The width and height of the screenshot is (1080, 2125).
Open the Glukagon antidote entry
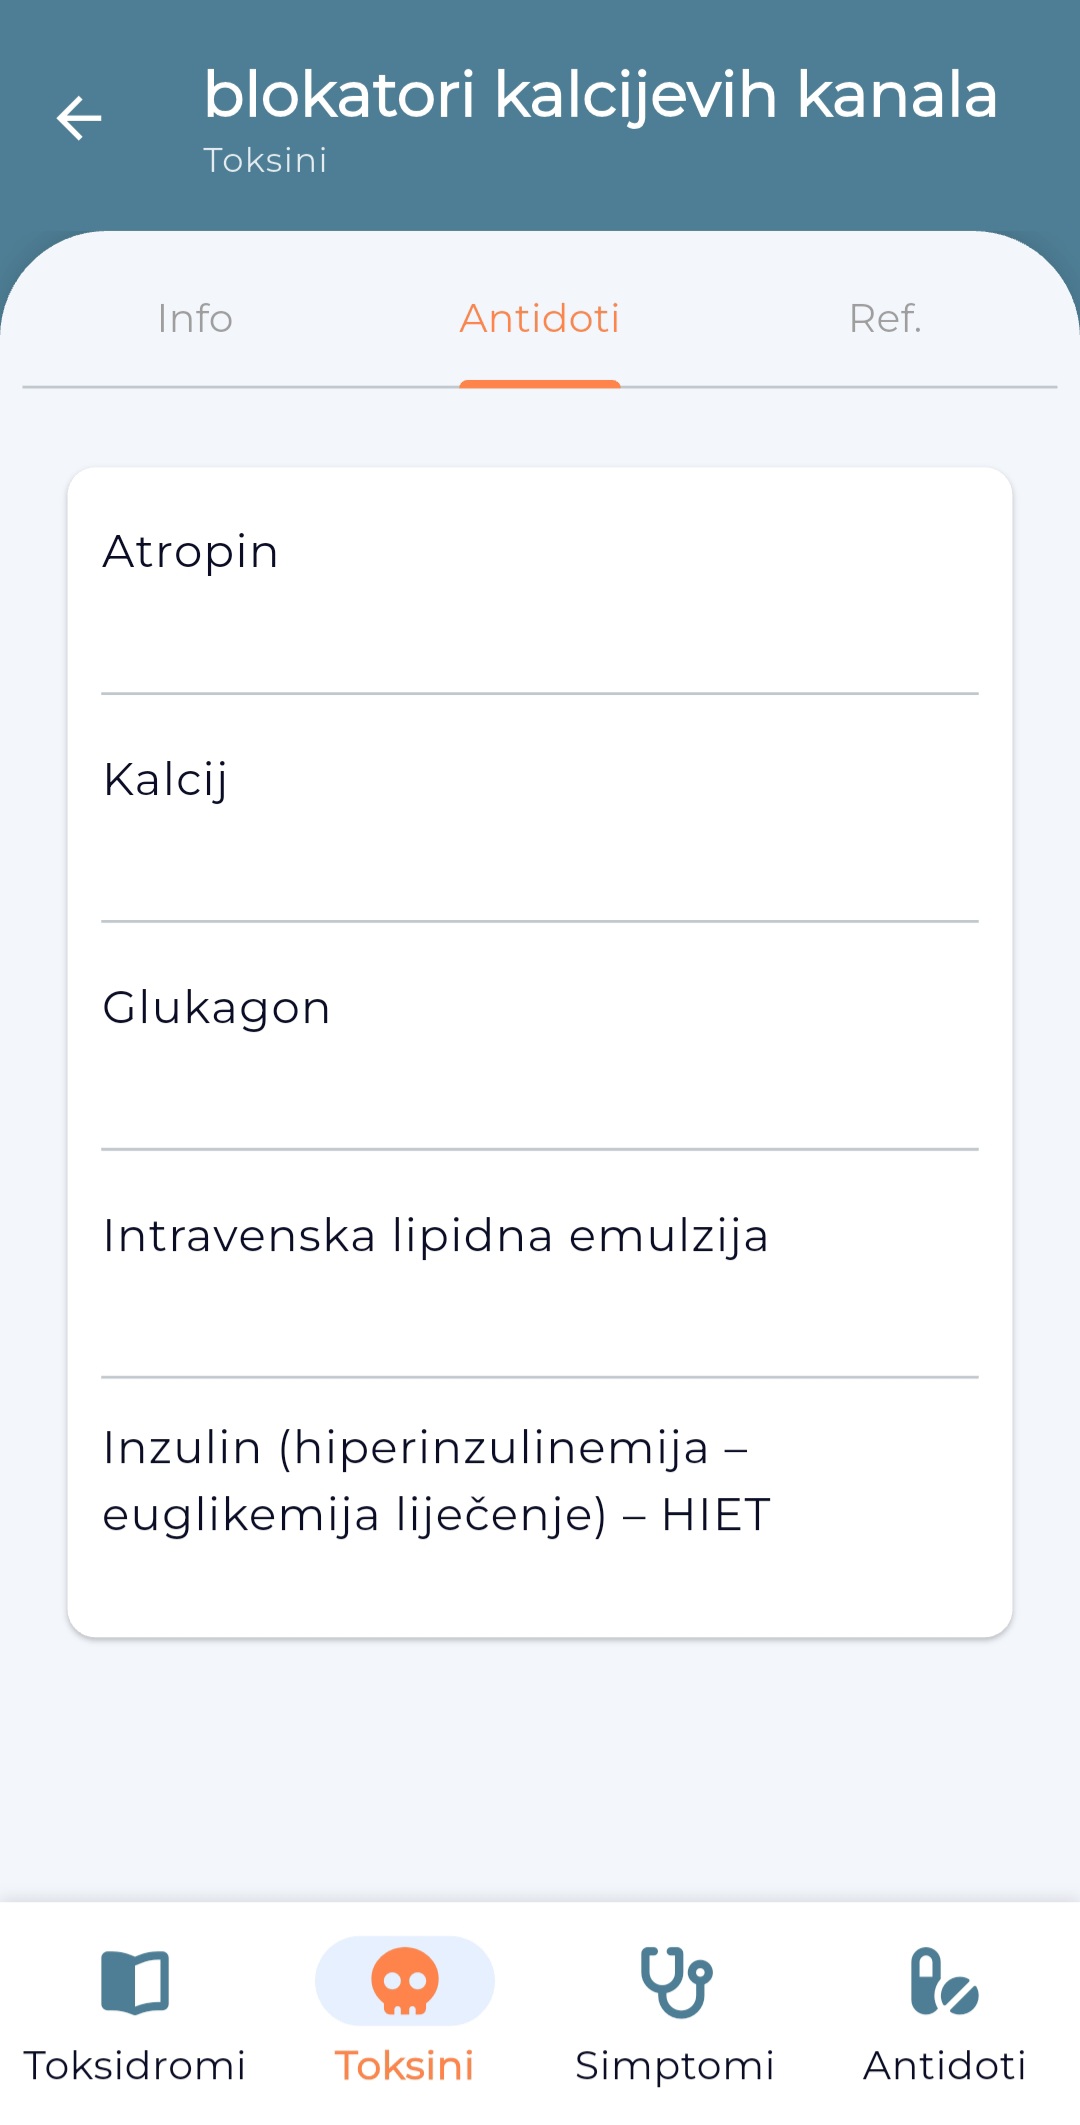pyautogui.click(x=540, y=1035)
